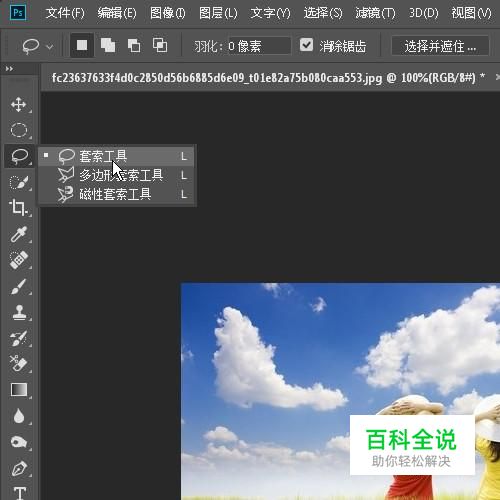500x500 pixels.
Task: Open the 选择(S) menu
Action: (x=323, y=13)
